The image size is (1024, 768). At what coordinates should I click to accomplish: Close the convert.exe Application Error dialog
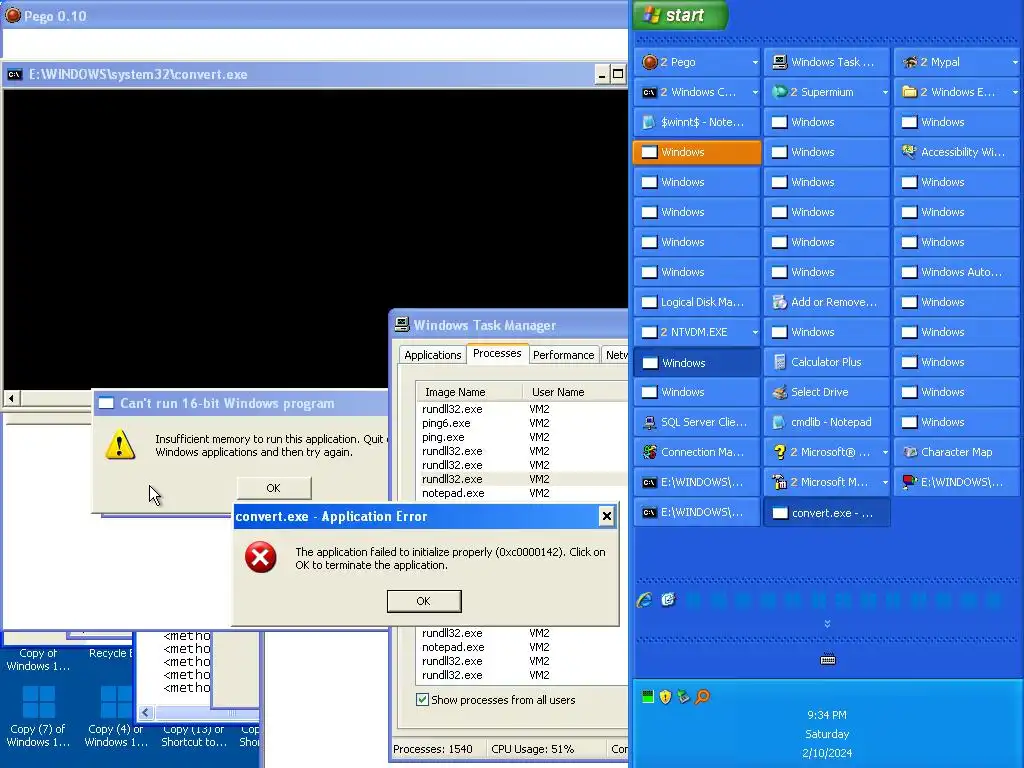[x=607, y=517]
